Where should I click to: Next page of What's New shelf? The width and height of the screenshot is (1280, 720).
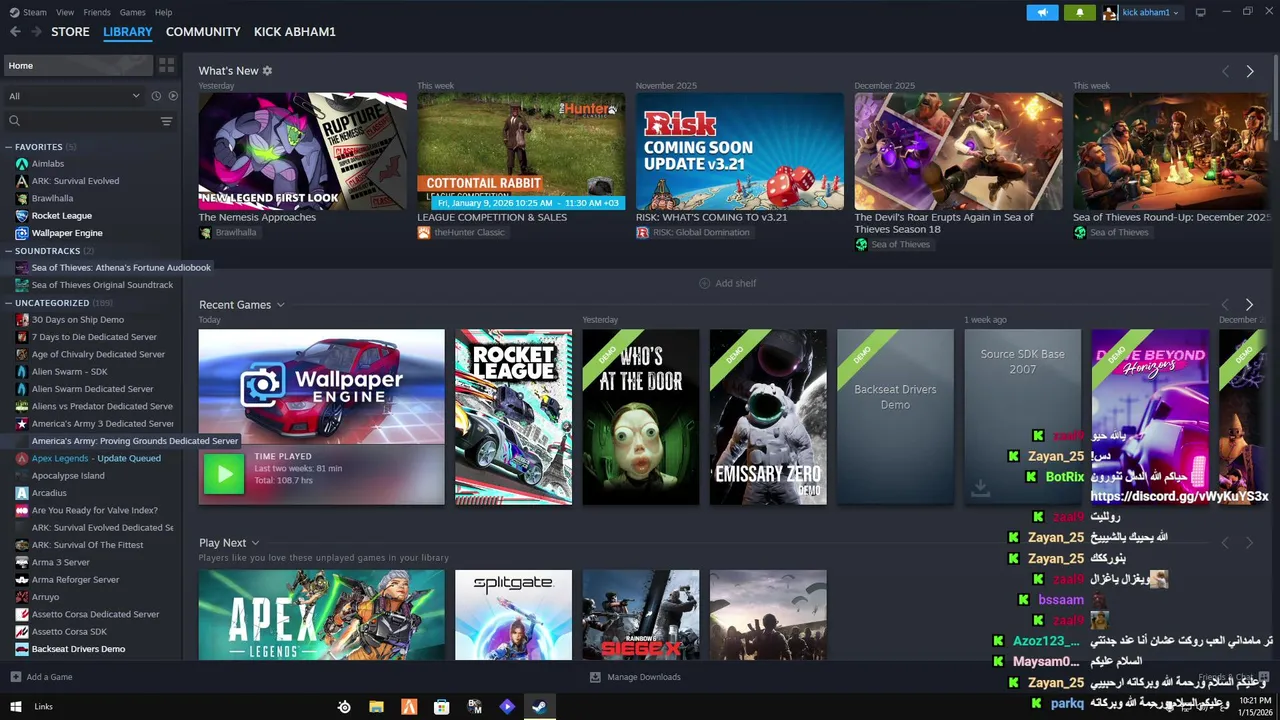pos(1249,71)
